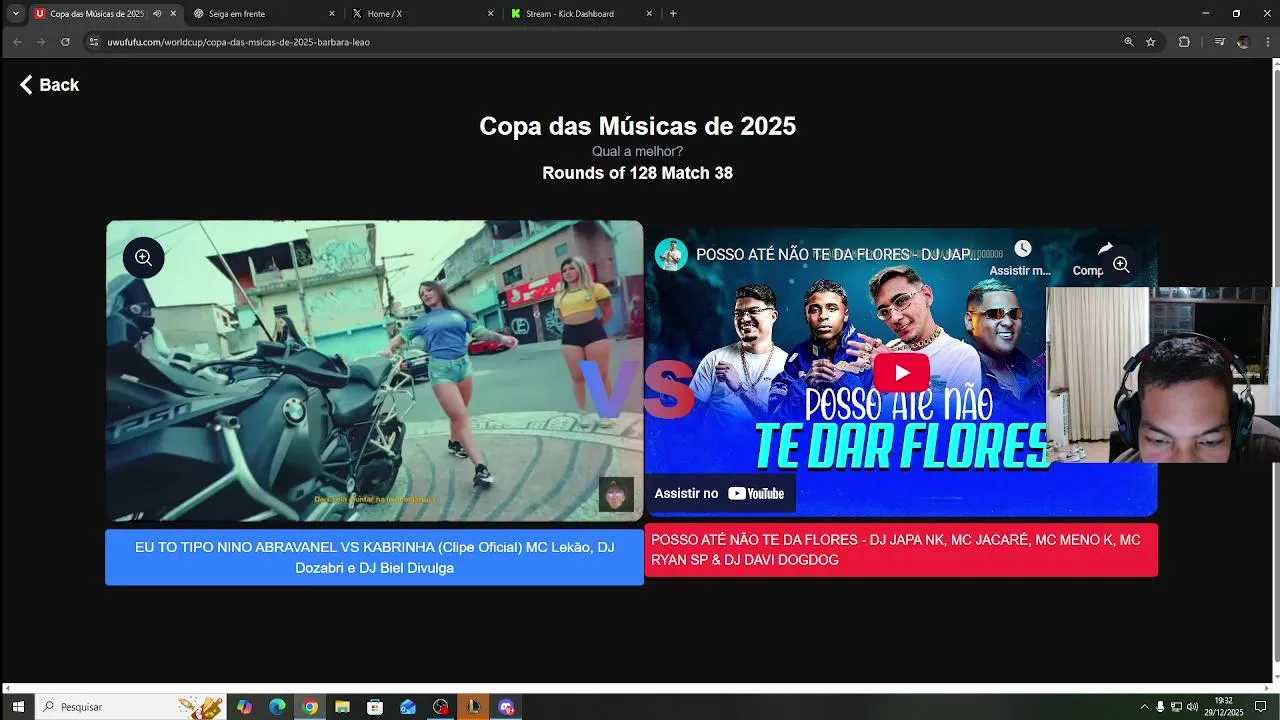Navigate forward with browser forward arrow
This screenshot has height=720, width=1280.
click(x=41, y=42)
